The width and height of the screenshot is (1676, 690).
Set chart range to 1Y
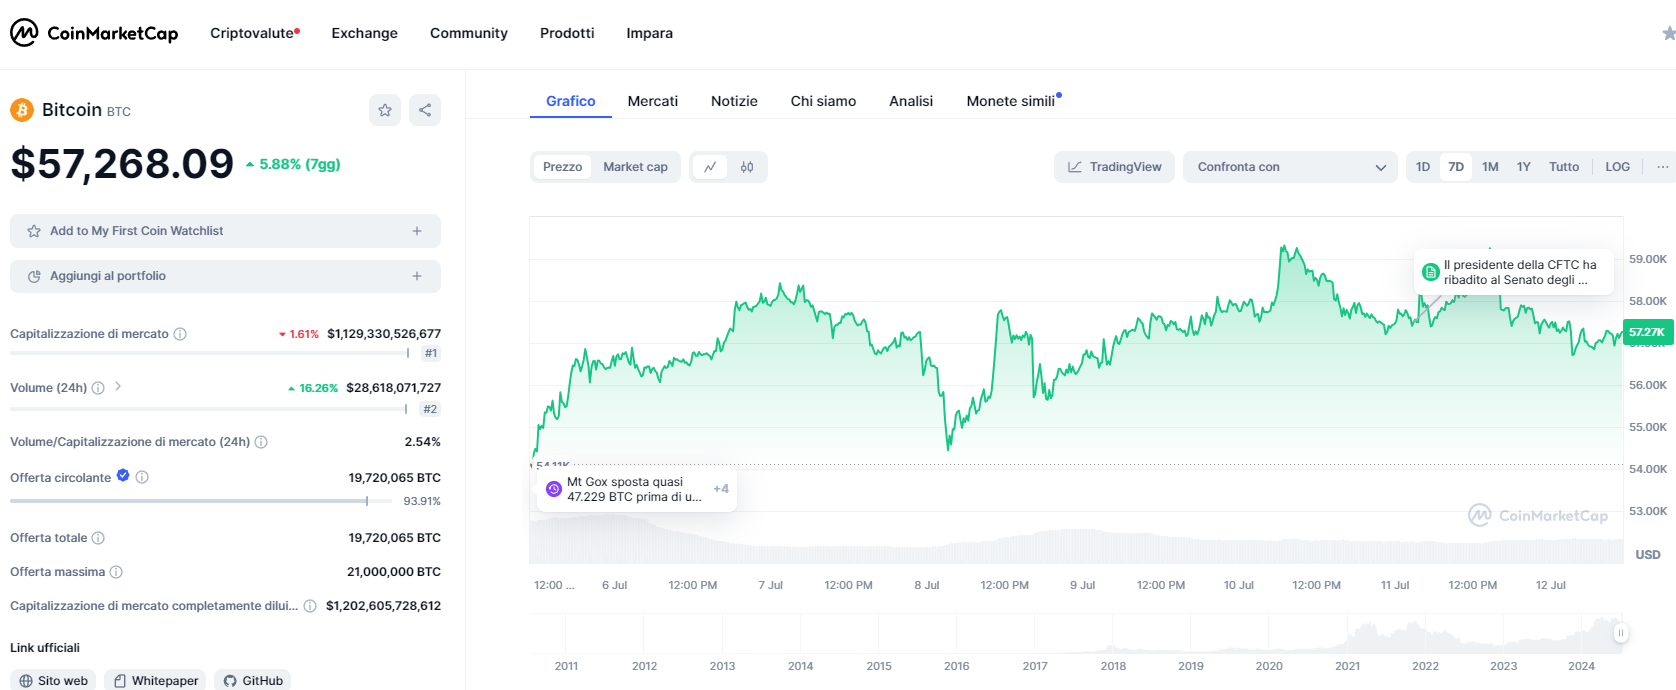[1524, 167]
